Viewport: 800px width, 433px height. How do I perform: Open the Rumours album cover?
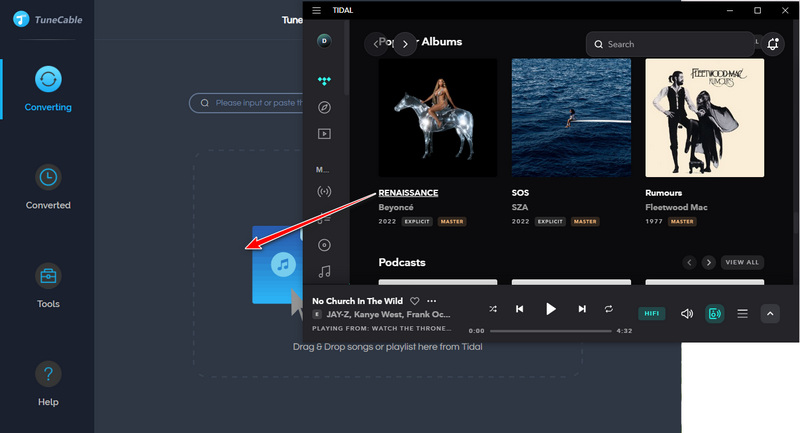click(x=705, y=118)
